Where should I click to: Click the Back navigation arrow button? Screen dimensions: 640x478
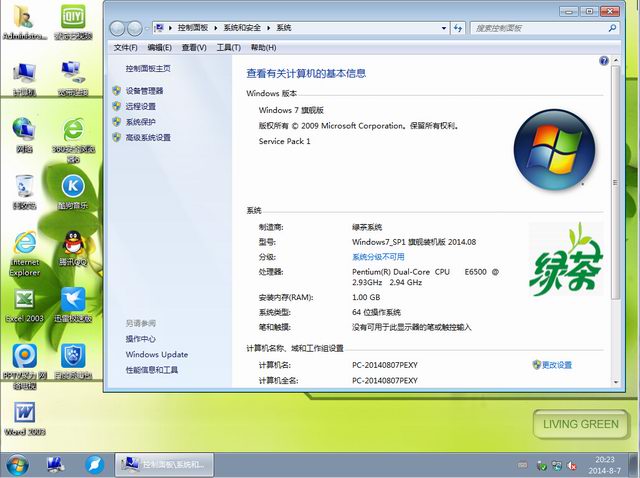point(117,28)
